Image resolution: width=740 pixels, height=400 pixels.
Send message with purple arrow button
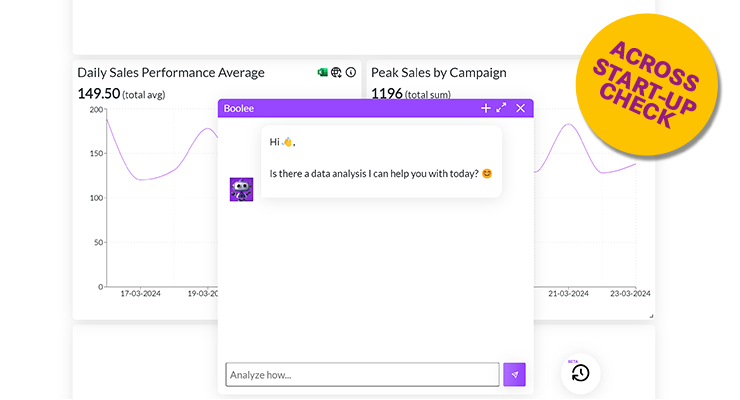pyautogui.click(x=514, y=375)
